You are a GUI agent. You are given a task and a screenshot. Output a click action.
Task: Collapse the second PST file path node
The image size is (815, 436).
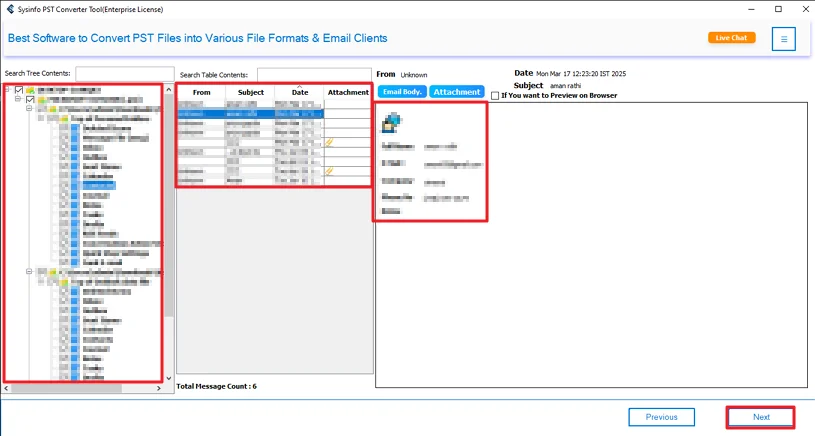click(29, 272)
